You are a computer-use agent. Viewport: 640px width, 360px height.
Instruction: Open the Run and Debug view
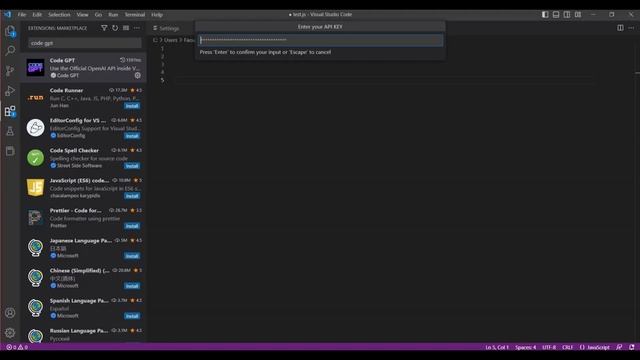point(10,91)
